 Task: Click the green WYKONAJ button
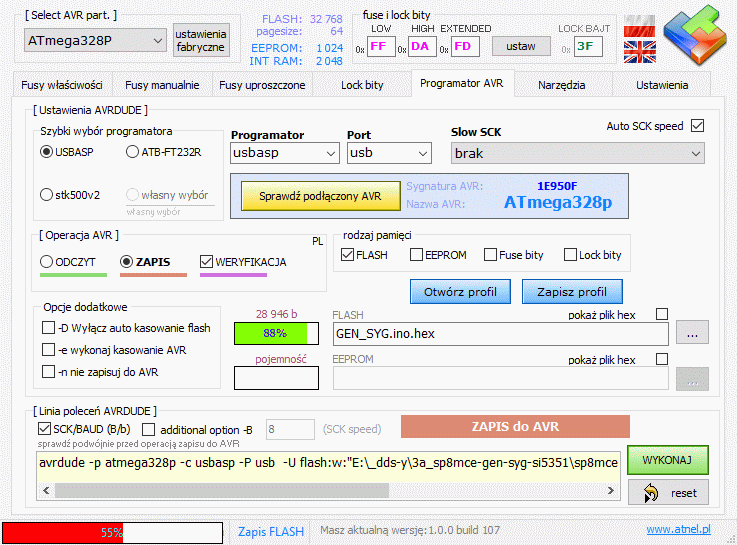pyautogui.click(x=668, y=460)
